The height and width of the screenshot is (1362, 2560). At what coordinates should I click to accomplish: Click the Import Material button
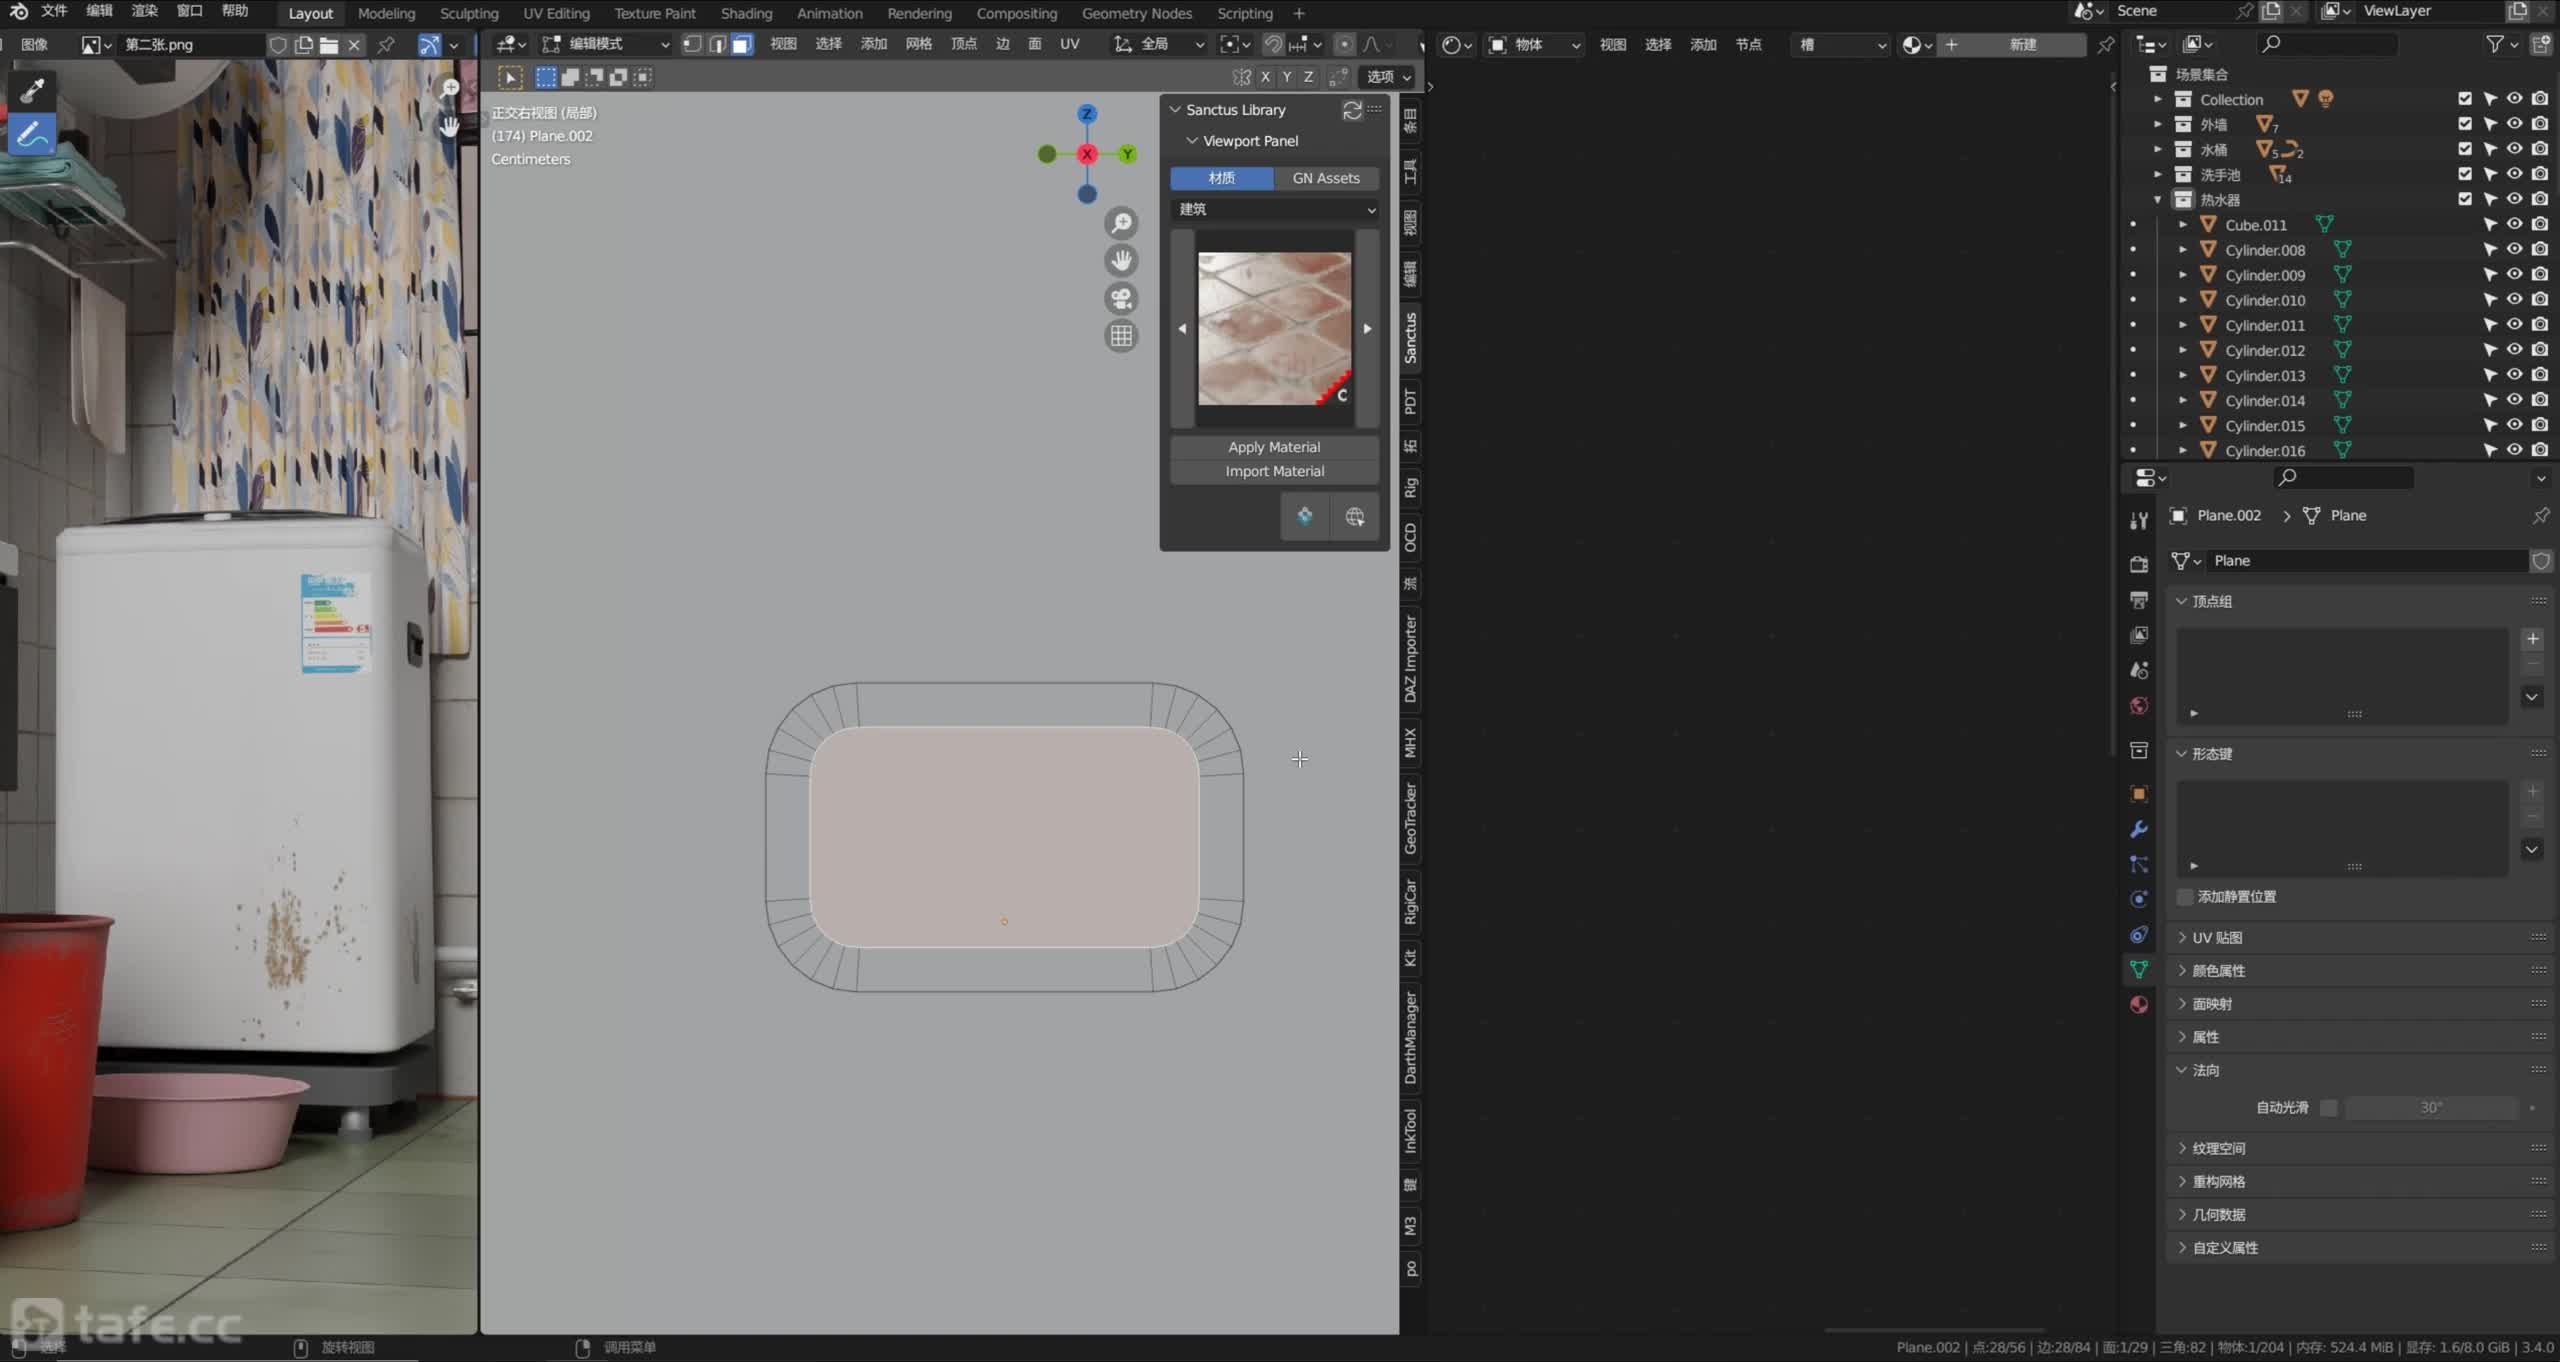[x=1274, y=471]
